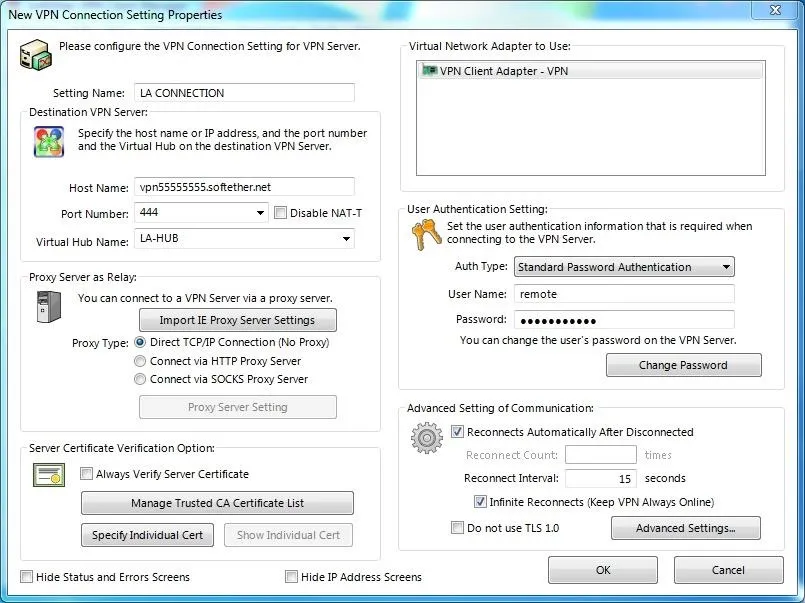Image resolution: width=805 pixels, height=603 pixels.
Task: Click Specify Individual Cert button
Action: [147, 535]
